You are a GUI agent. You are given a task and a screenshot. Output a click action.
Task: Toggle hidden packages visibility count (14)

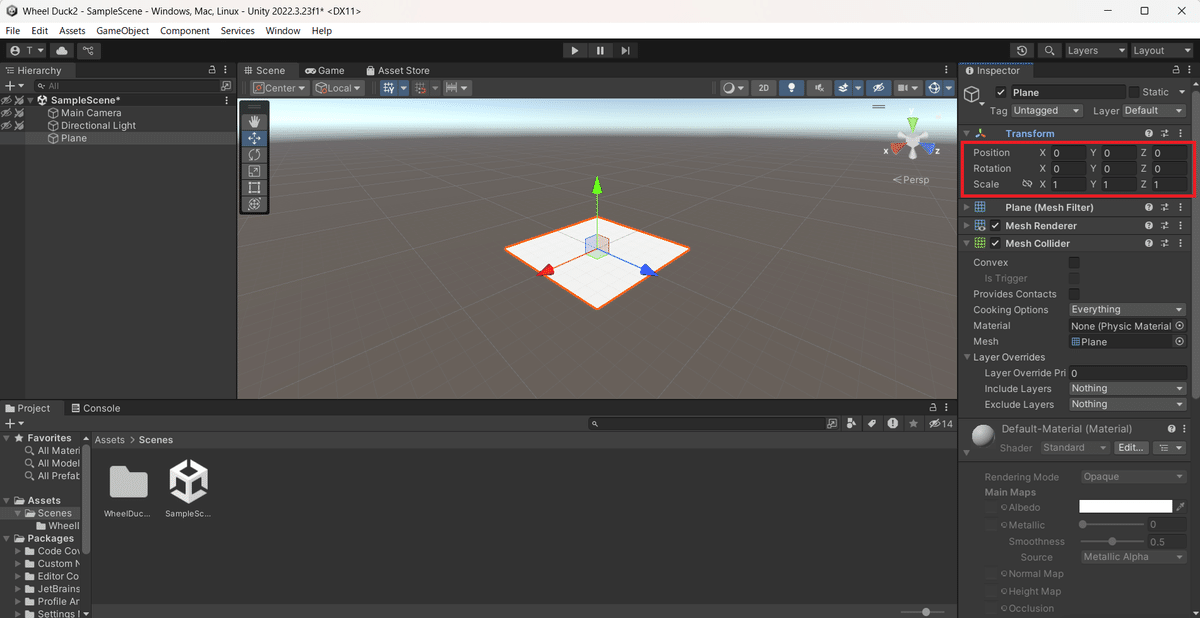pyautogui.click(x=941, y=424)
